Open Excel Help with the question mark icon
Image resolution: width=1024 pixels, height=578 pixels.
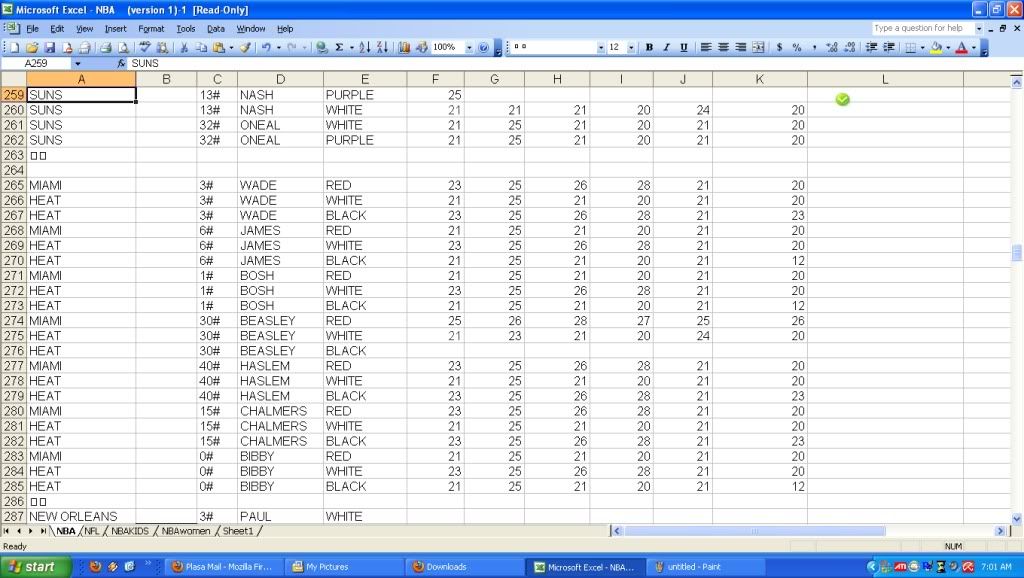pos(483,48)
